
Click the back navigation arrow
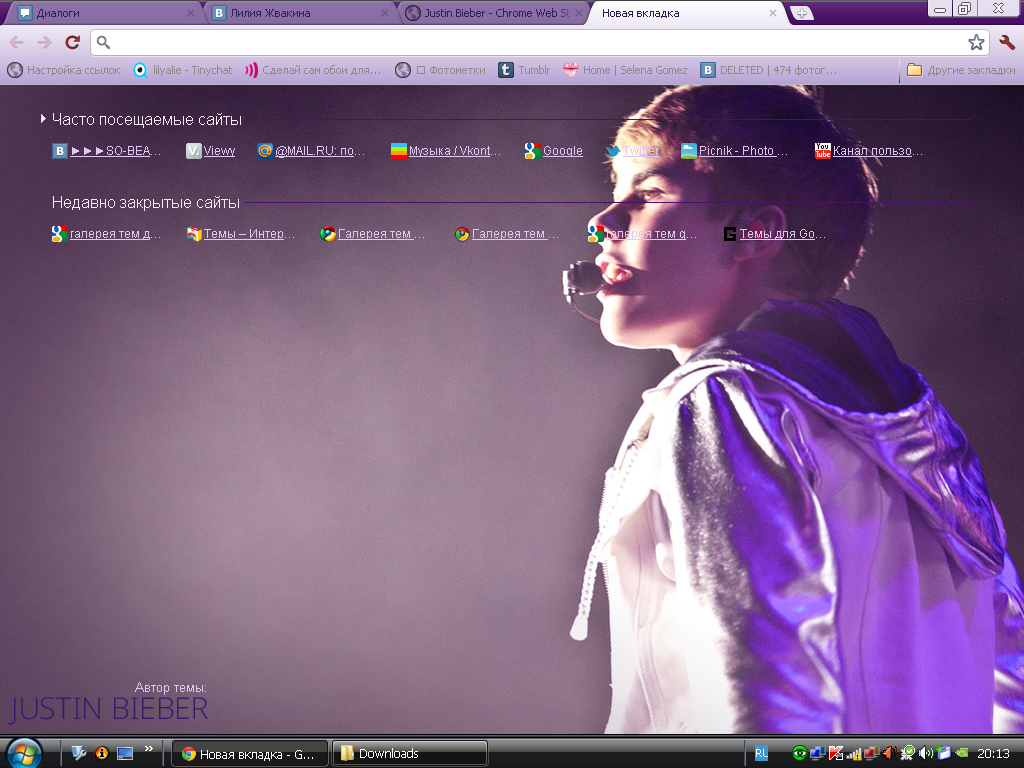click(17, 42)
